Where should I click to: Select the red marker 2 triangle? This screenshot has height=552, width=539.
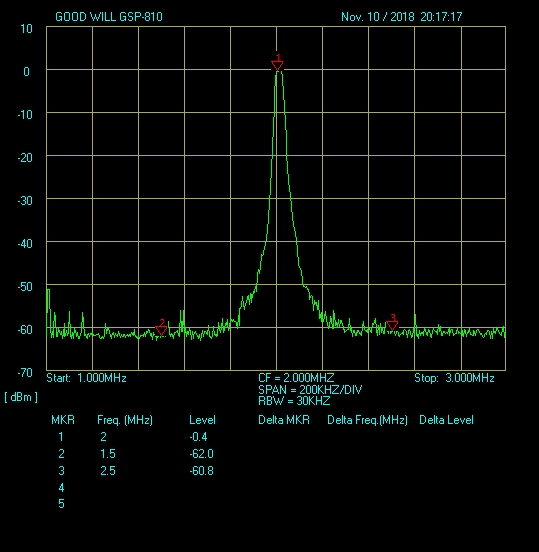[x=161, y=331]
